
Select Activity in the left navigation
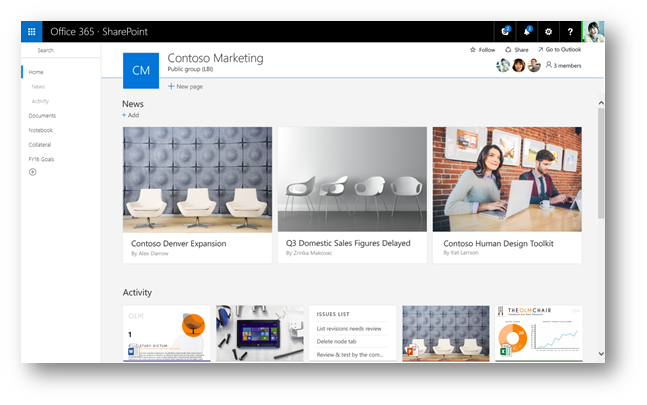[x=40, y=101]
